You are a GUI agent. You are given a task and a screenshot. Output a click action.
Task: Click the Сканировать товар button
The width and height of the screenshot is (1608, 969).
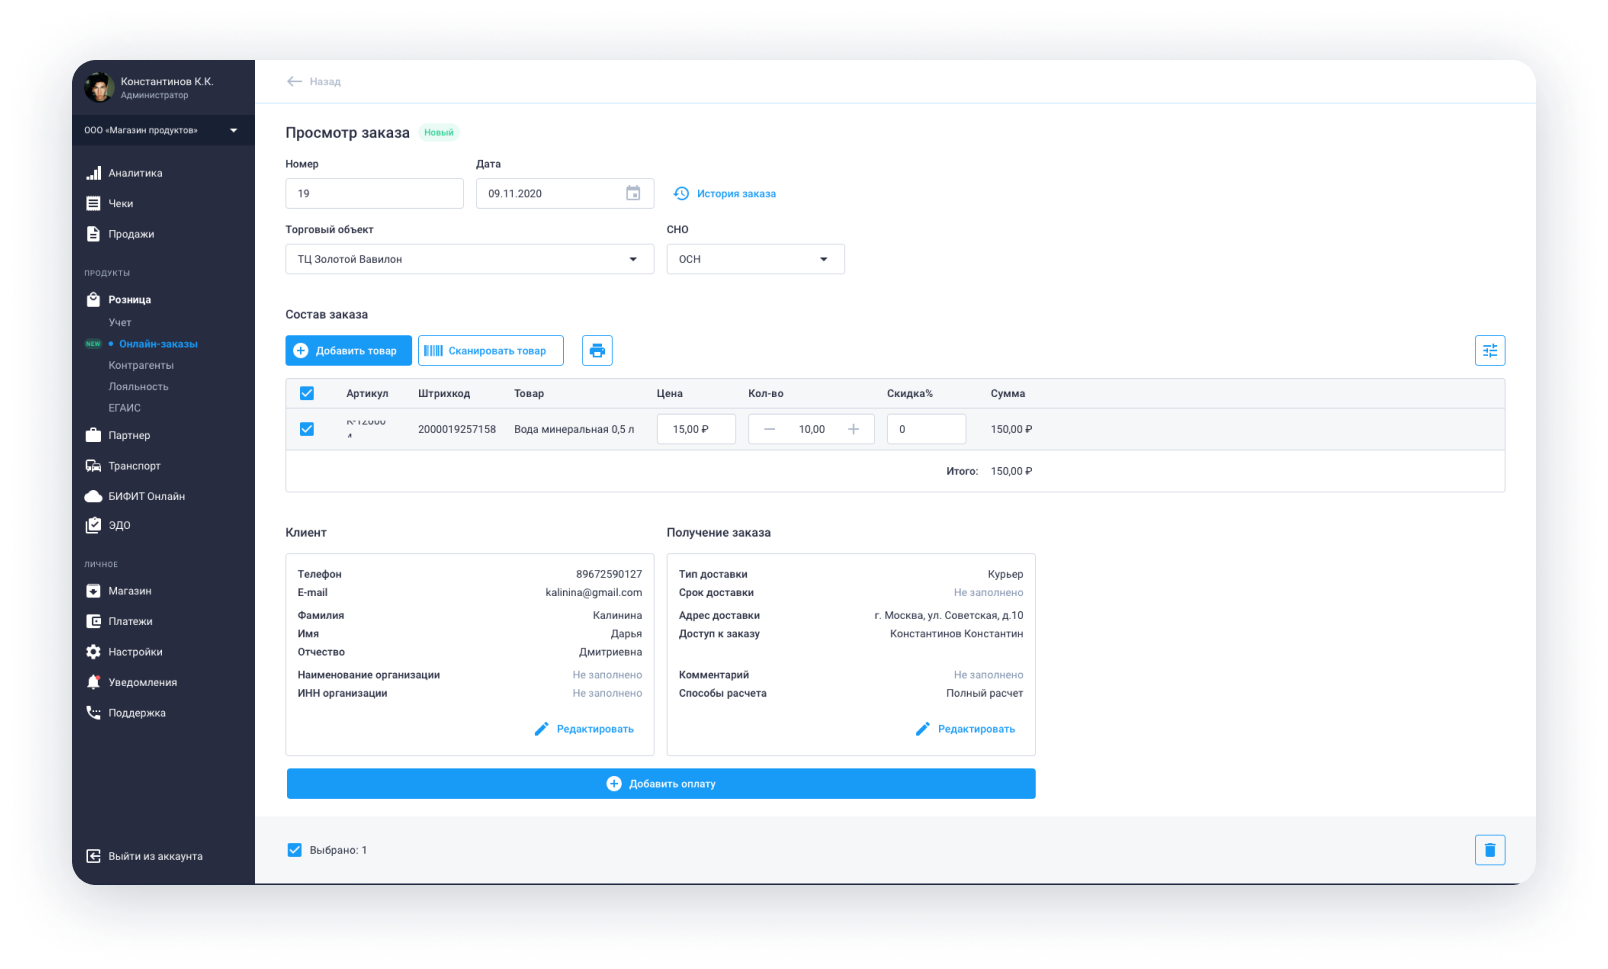[x=490, y=350]
